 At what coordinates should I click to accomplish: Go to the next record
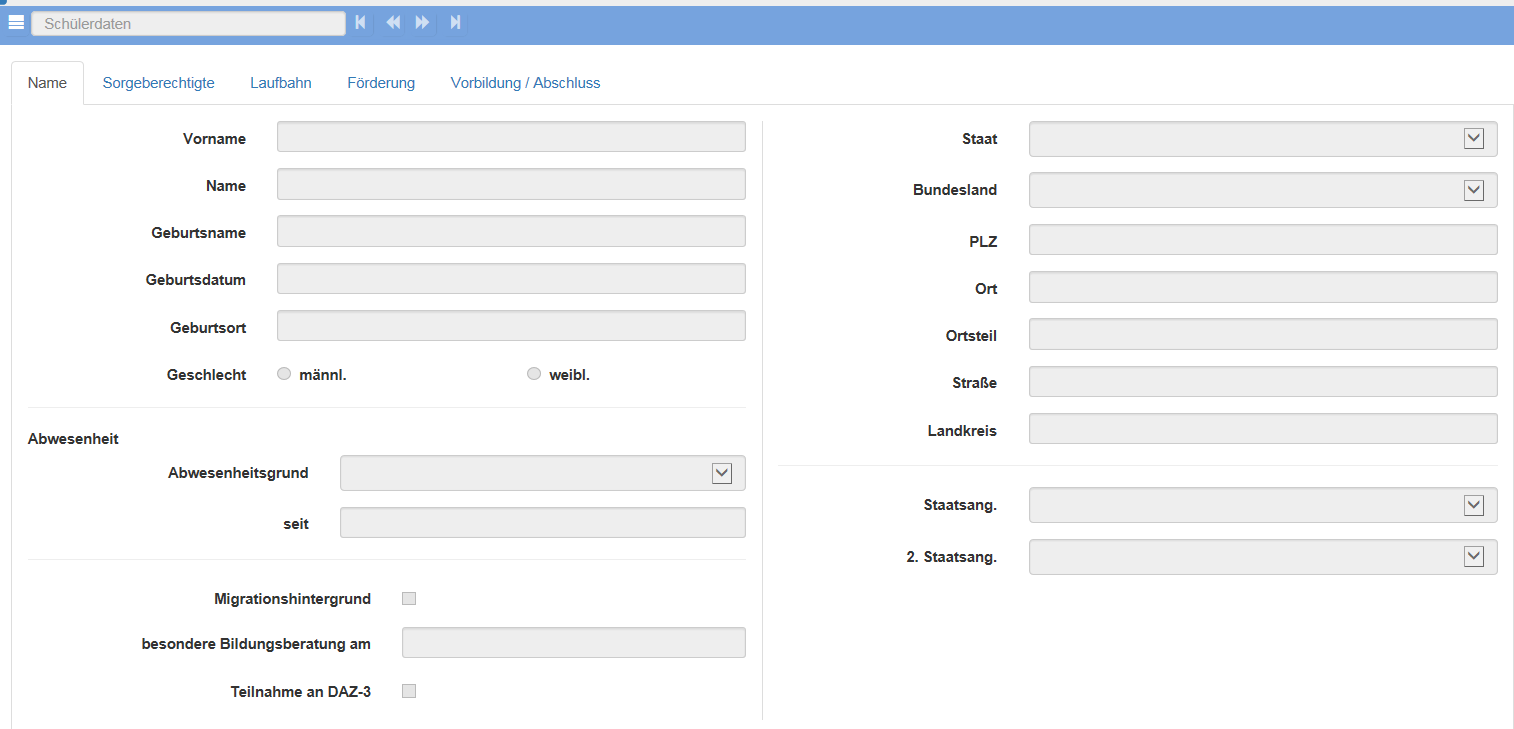point(423,22)
